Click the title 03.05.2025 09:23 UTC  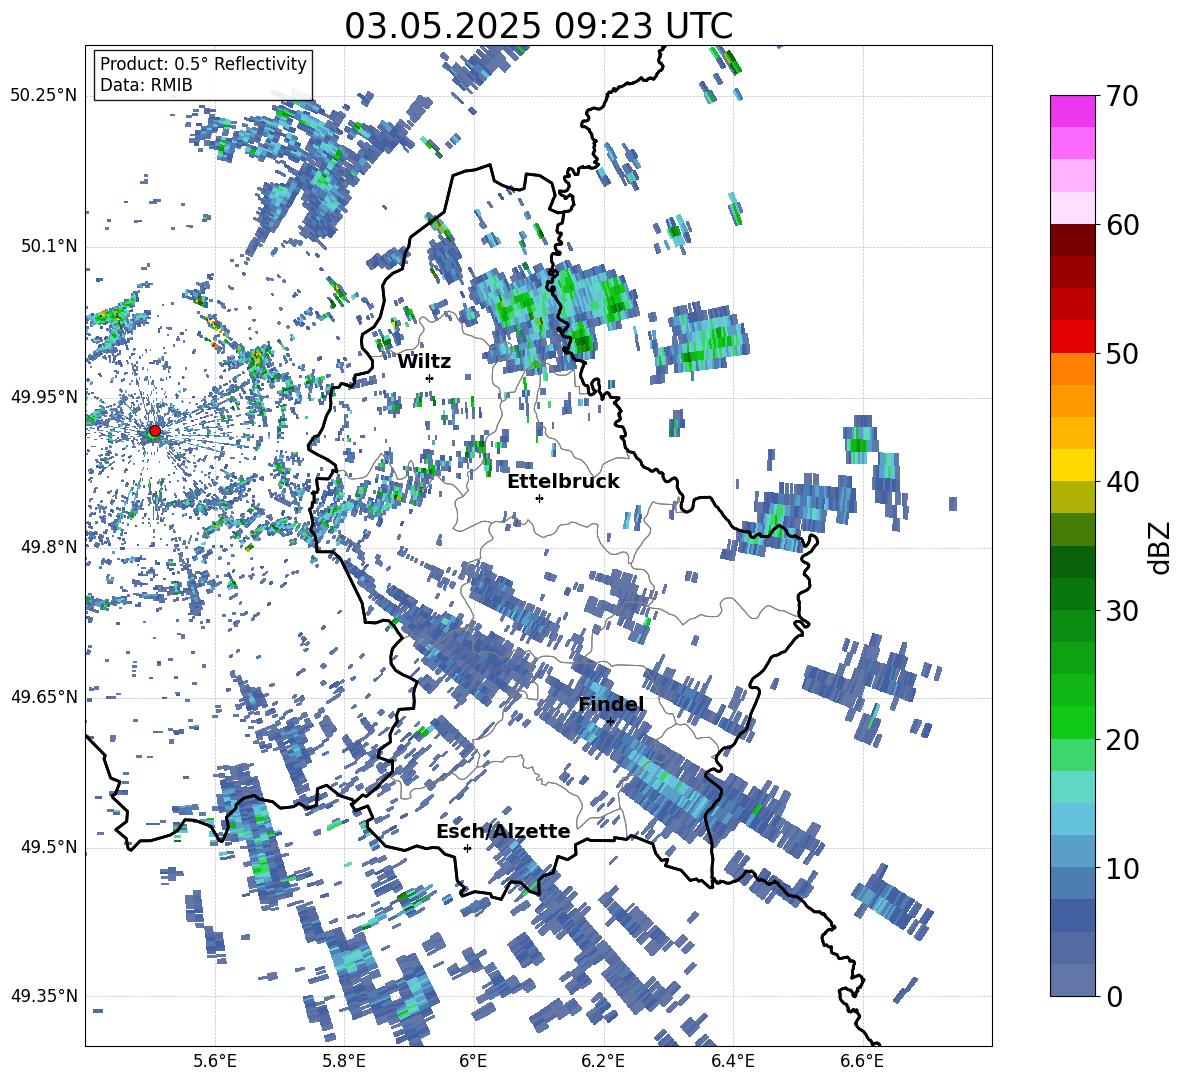tap(538, 26)
